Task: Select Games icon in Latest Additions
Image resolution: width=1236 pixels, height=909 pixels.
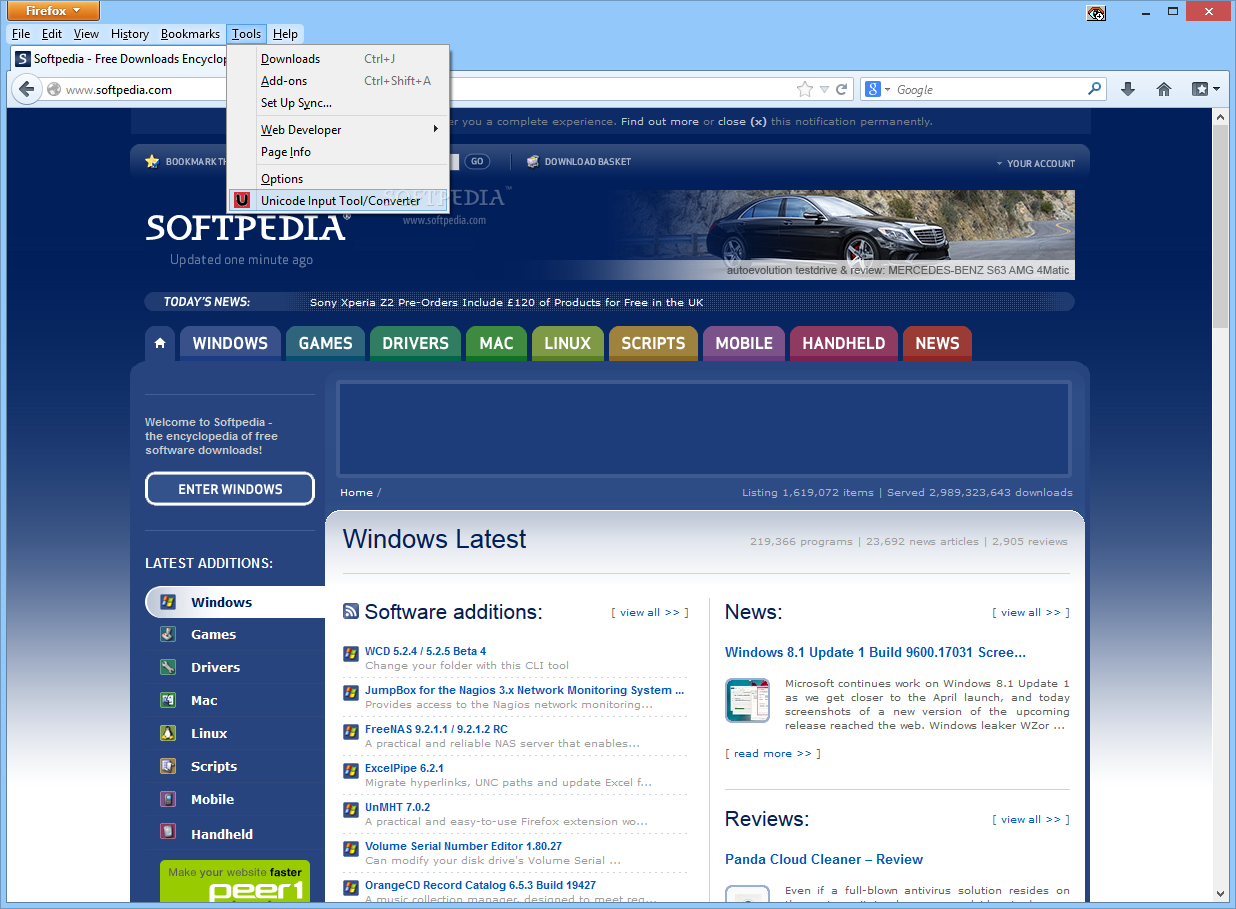Action: 169,634
